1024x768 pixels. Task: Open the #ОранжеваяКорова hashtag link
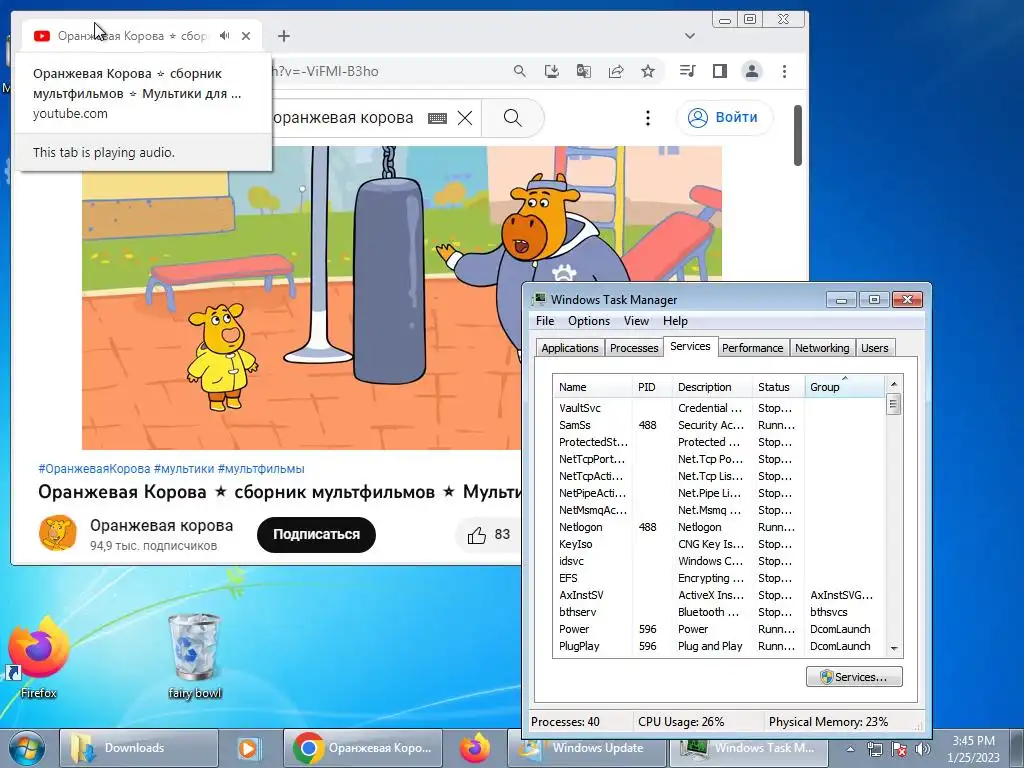94,469
